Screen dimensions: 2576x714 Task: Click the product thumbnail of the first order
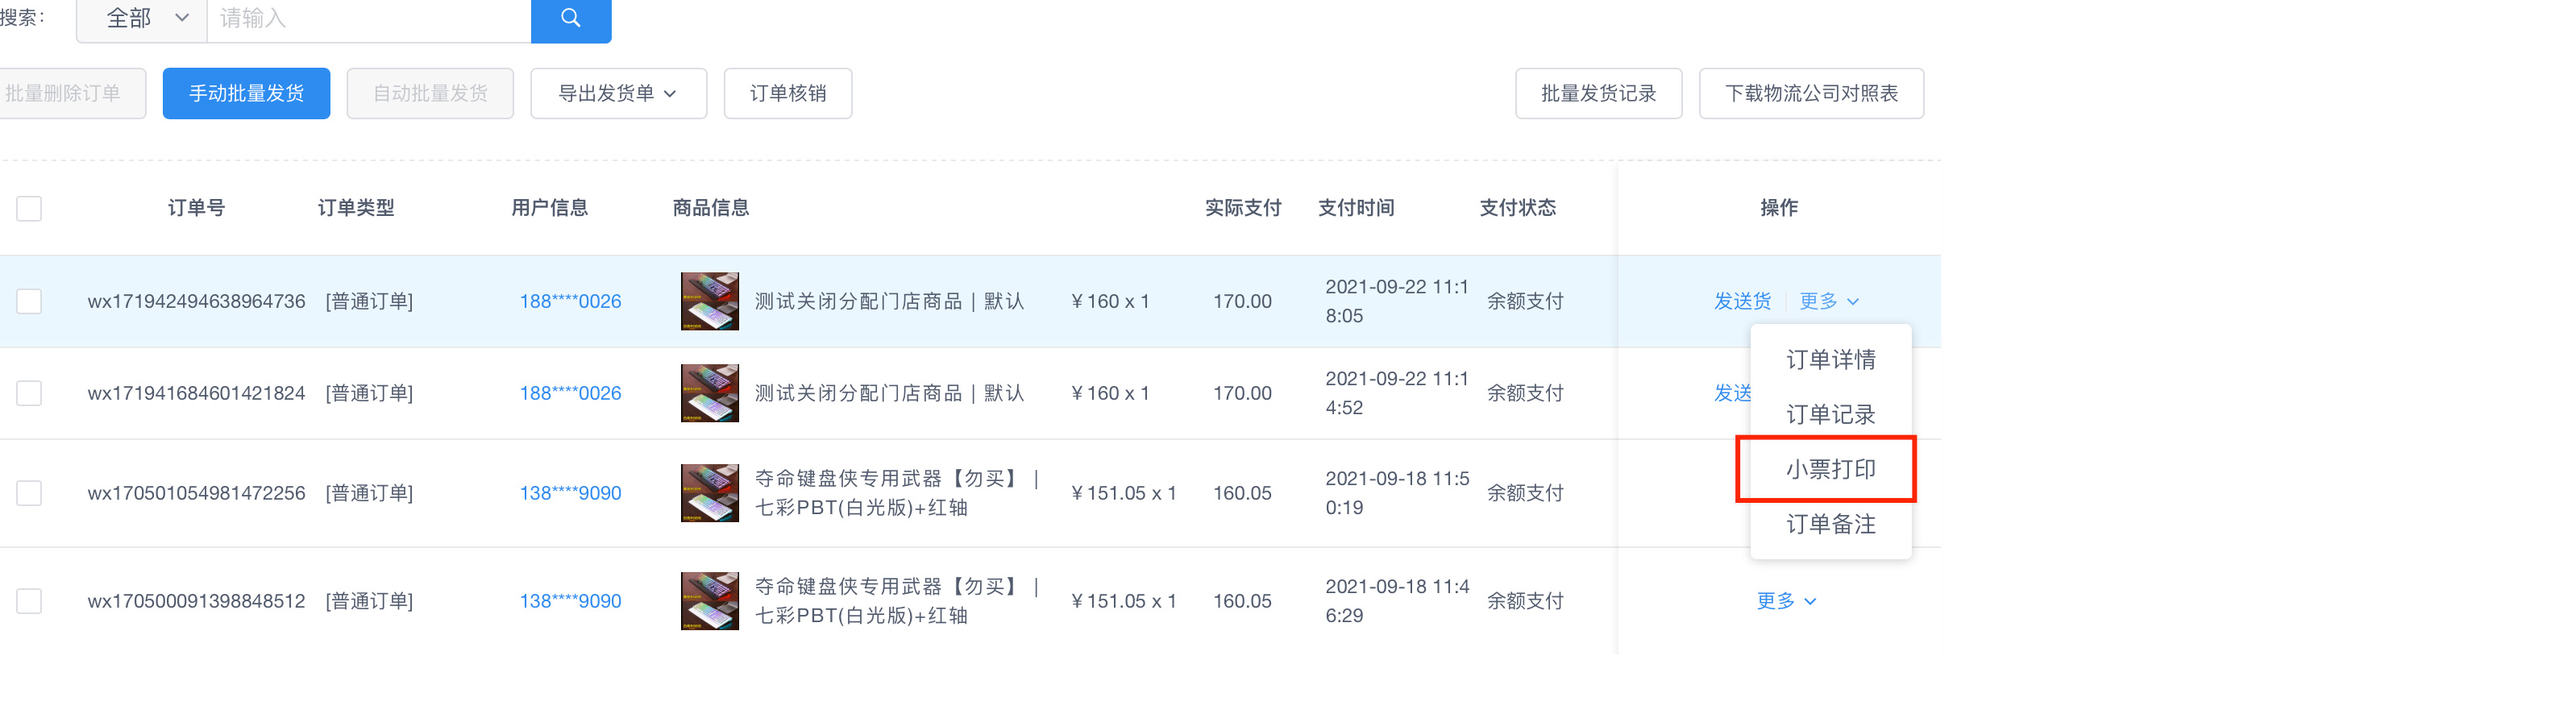(x=709, y=301)
